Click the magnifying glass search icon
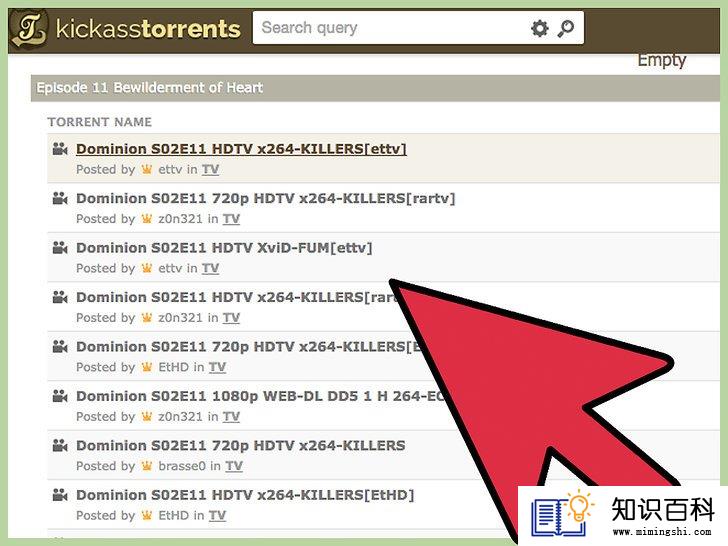This screenshot has height=546, width=728. 565,28
